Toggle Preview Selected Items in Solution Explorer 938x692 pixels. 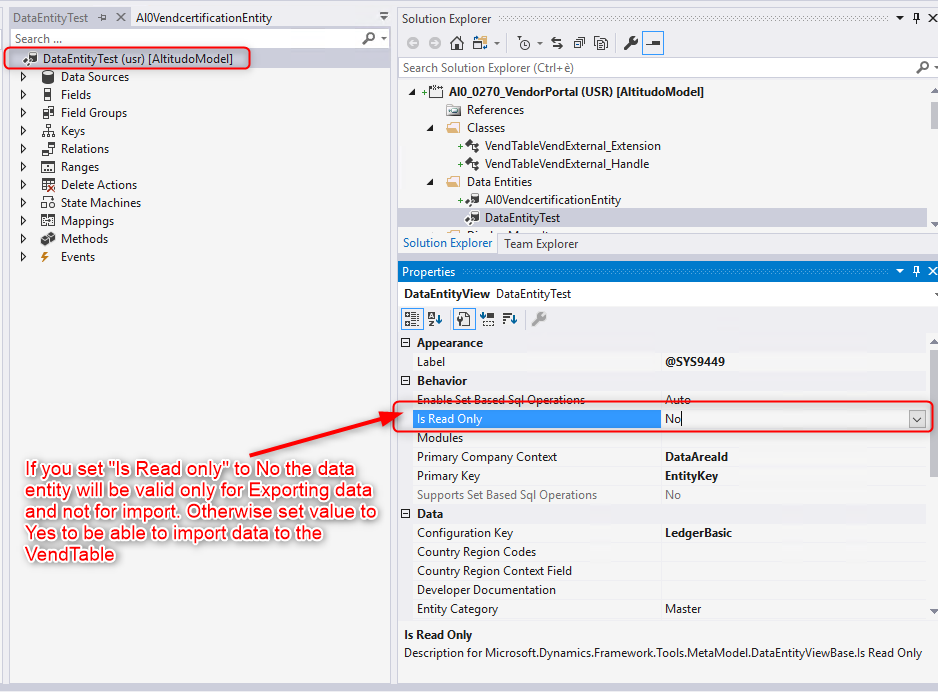pyautogui.click(x=651, y=43)
